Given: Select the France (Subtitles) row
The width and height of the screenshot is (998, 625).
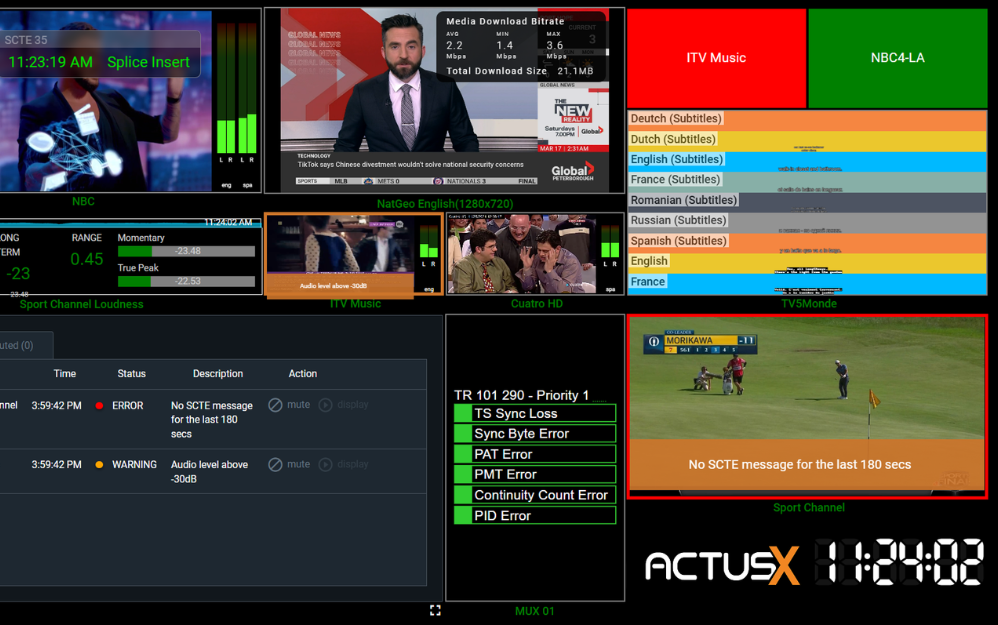Looking at the screenshot, I should [807, 180].
